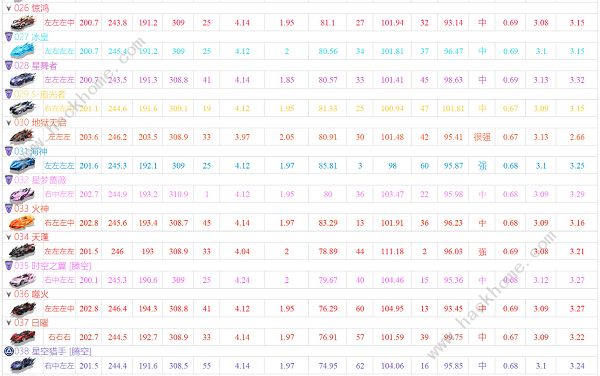Open the 032 星梦蔷薇 car name
600x376 pixels.
40,180
